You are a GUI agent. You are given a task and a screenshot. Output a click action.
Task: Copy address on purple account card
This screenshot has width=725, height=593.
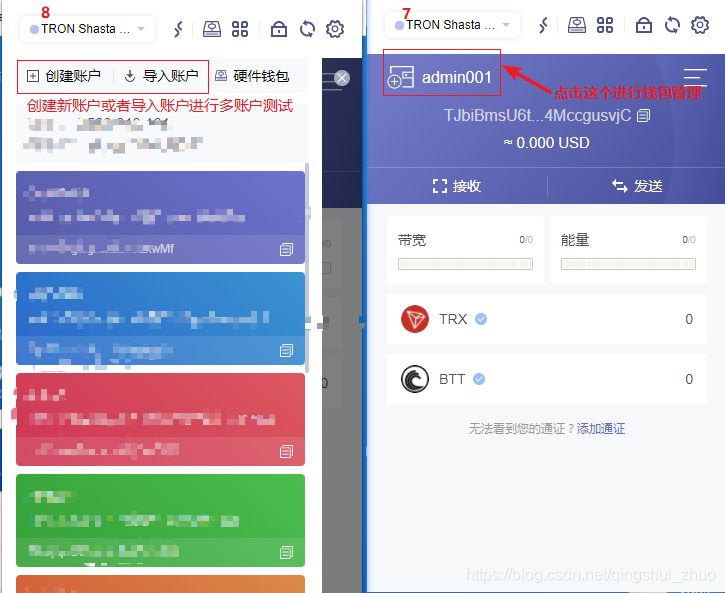(x=286, y=250)
